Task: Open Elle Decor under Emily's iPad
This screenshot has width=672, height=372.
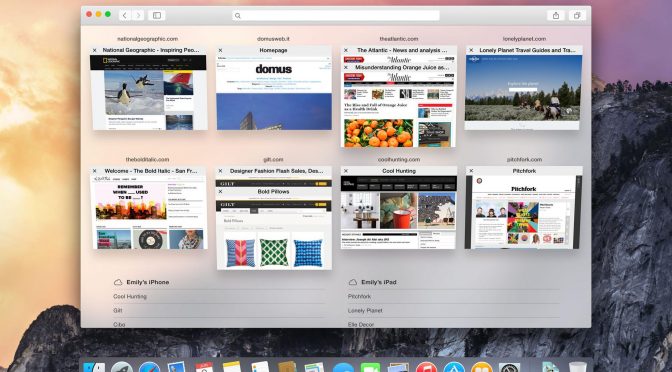Action: [x=360, y=324]
